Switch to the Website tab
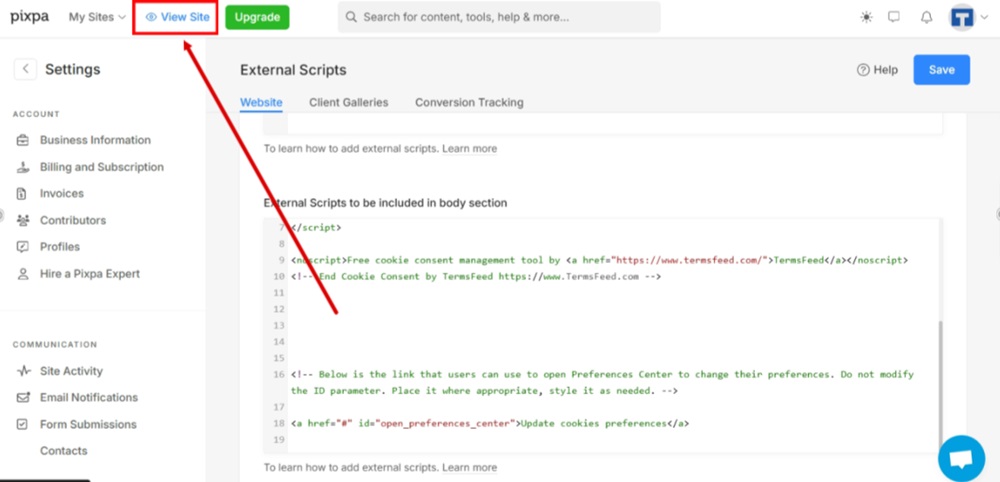Image resolution: width=1000 pixels, height=482 pixels. coord(261,103)
